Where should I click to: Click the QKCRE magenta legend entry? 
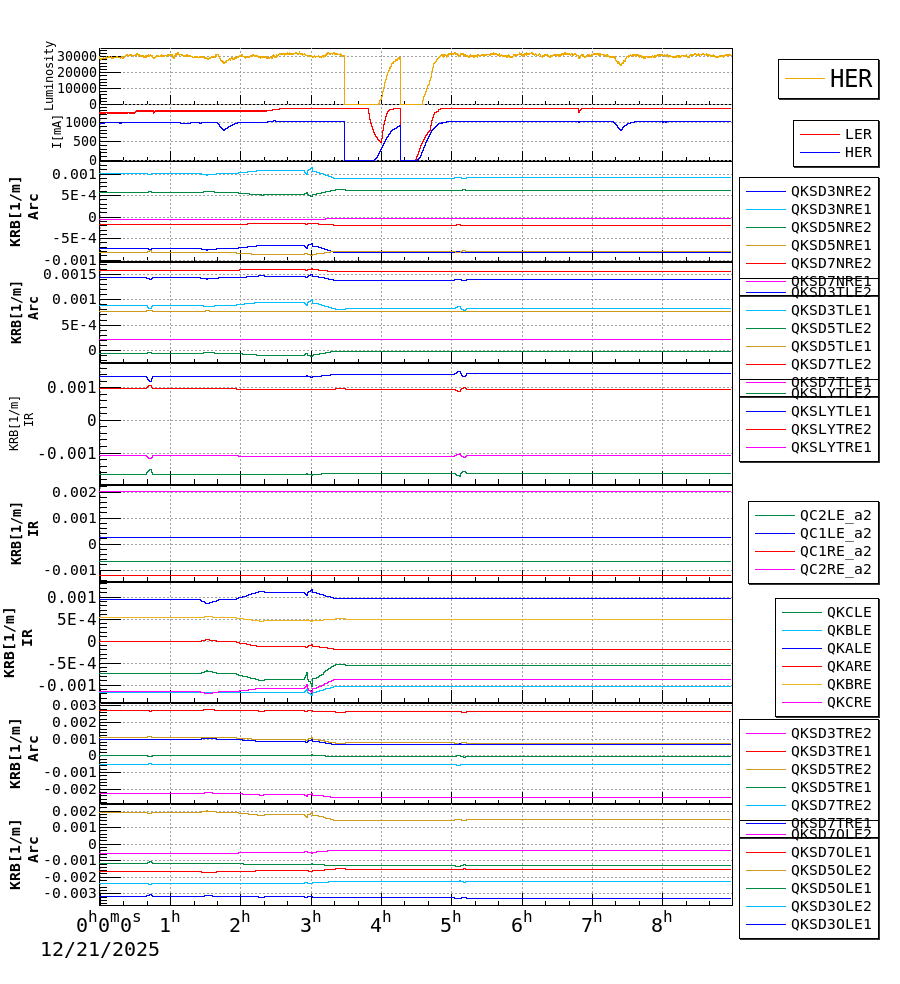point(849,704)
